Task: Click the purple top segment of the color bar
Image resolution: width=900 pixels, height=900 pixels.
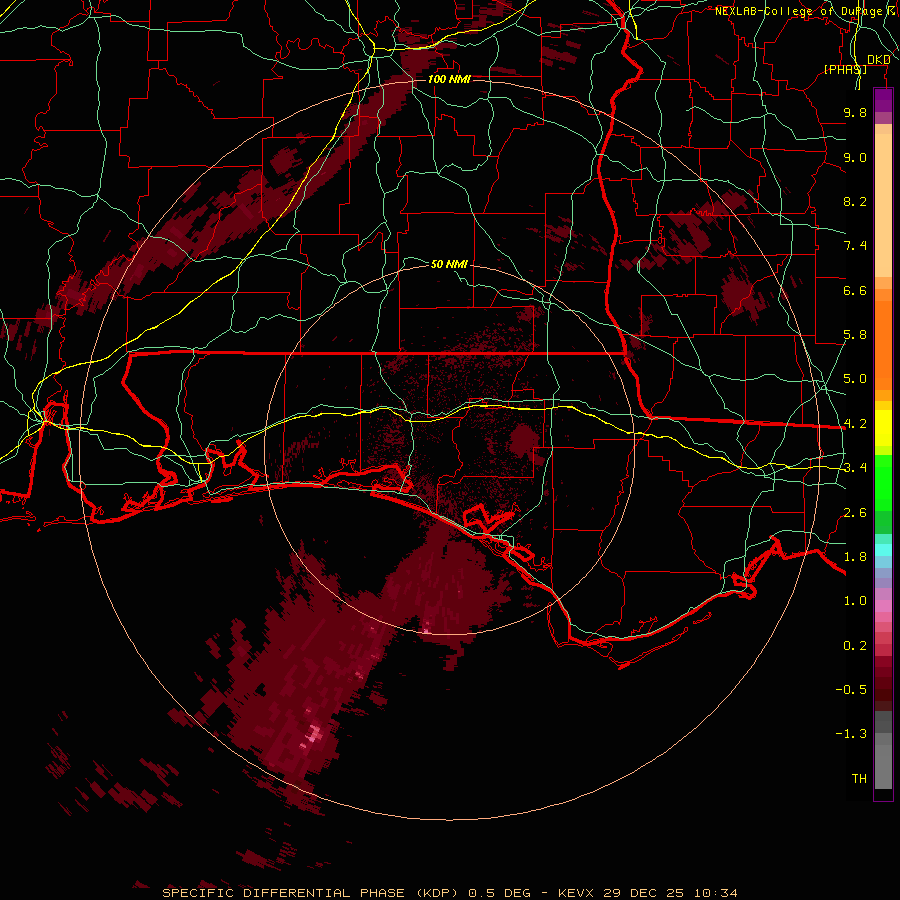Action: pyautogui.click(x=883, y=100)
